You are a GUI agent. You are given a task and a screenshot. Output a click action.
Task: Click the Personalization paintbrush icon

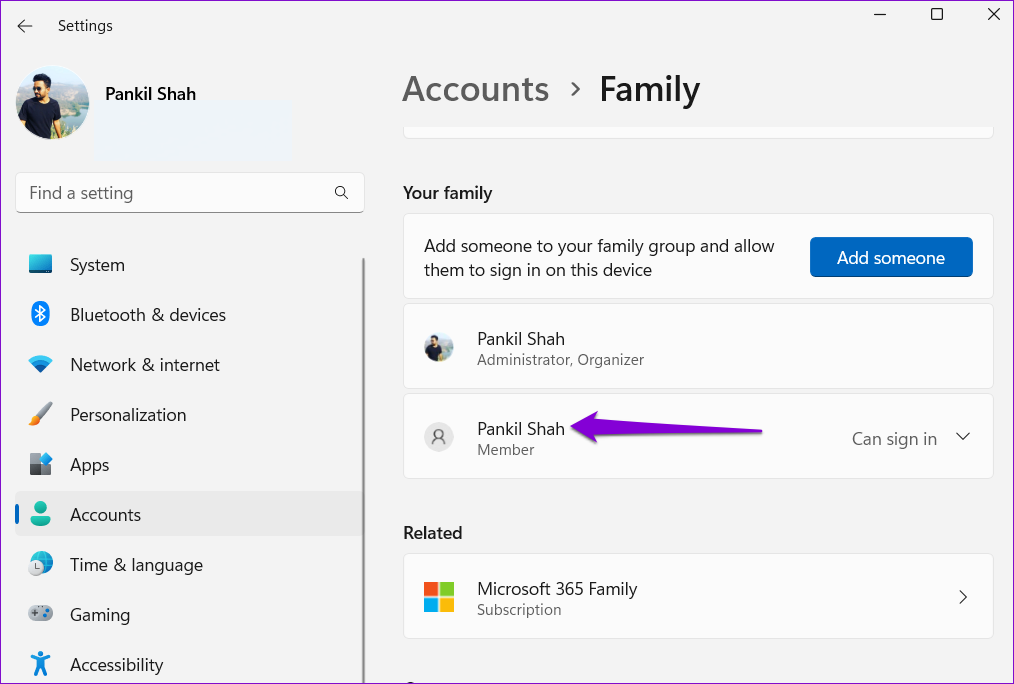(x=40, y=415)
